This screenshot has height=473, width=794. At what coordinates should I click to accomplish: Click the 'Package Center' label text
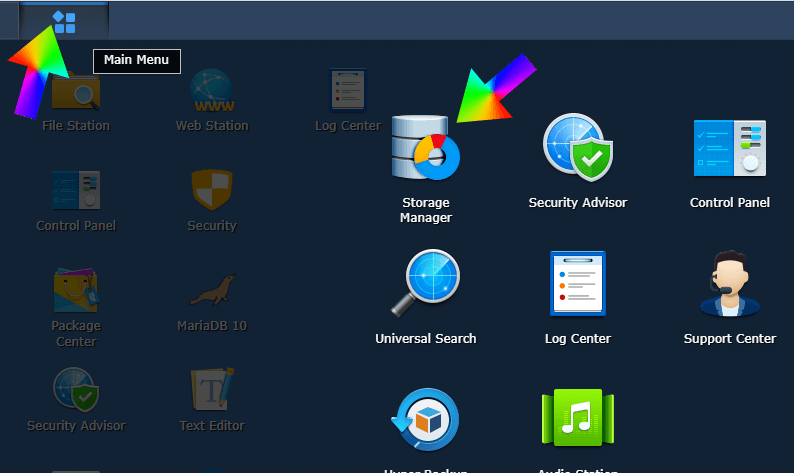coord(76,334)
